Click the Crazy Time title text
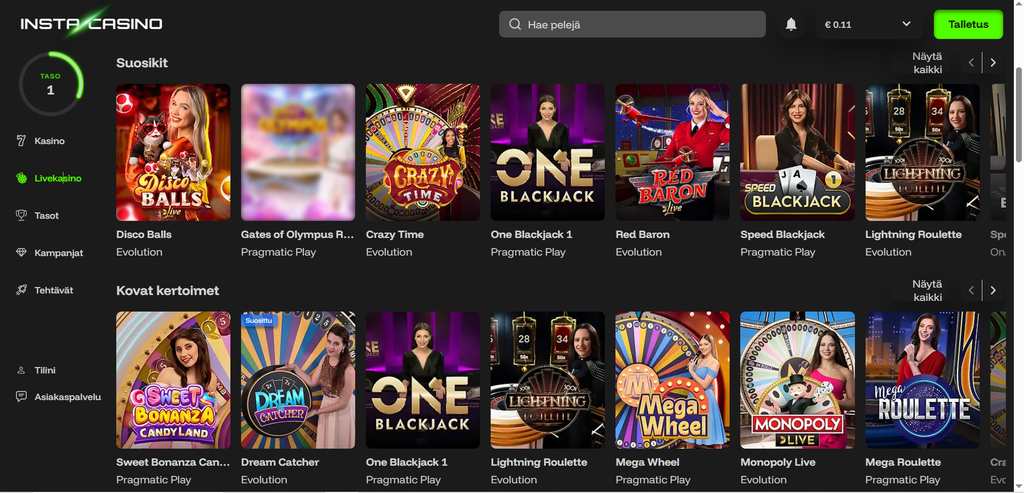This screenshot has height=493, width=1024. point(394,234)
